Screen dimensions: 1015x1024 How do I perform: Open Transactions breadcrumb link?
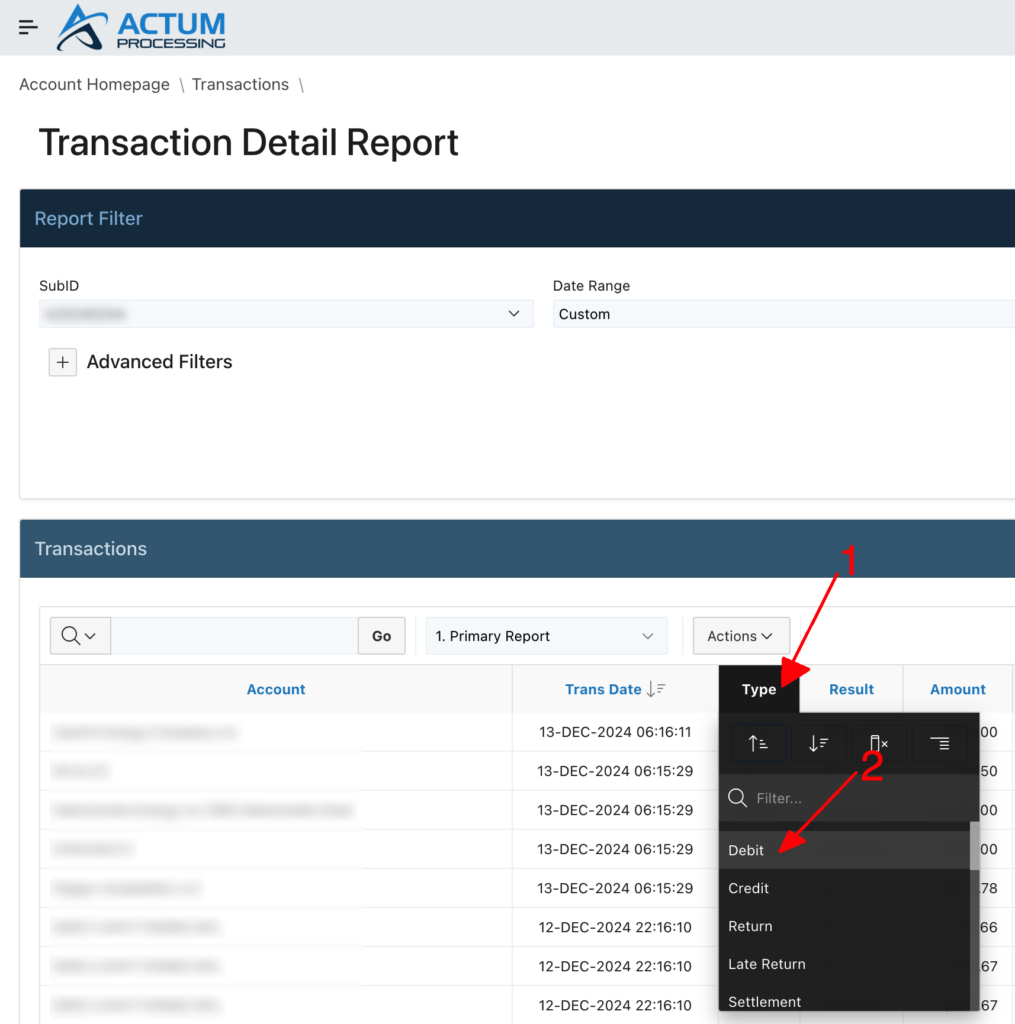240,84
